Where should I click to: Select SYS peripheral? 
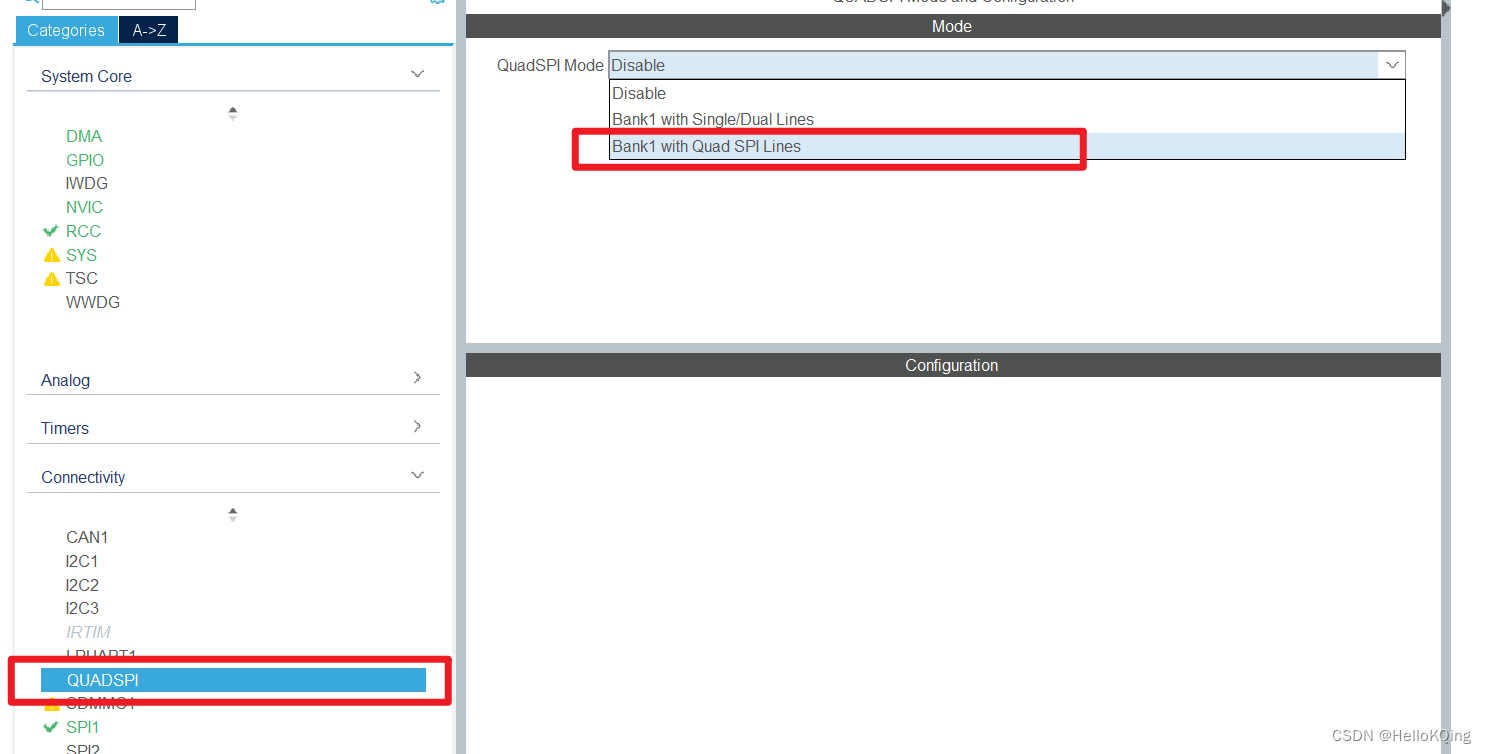pyautogui.click(x=81, y=255)
